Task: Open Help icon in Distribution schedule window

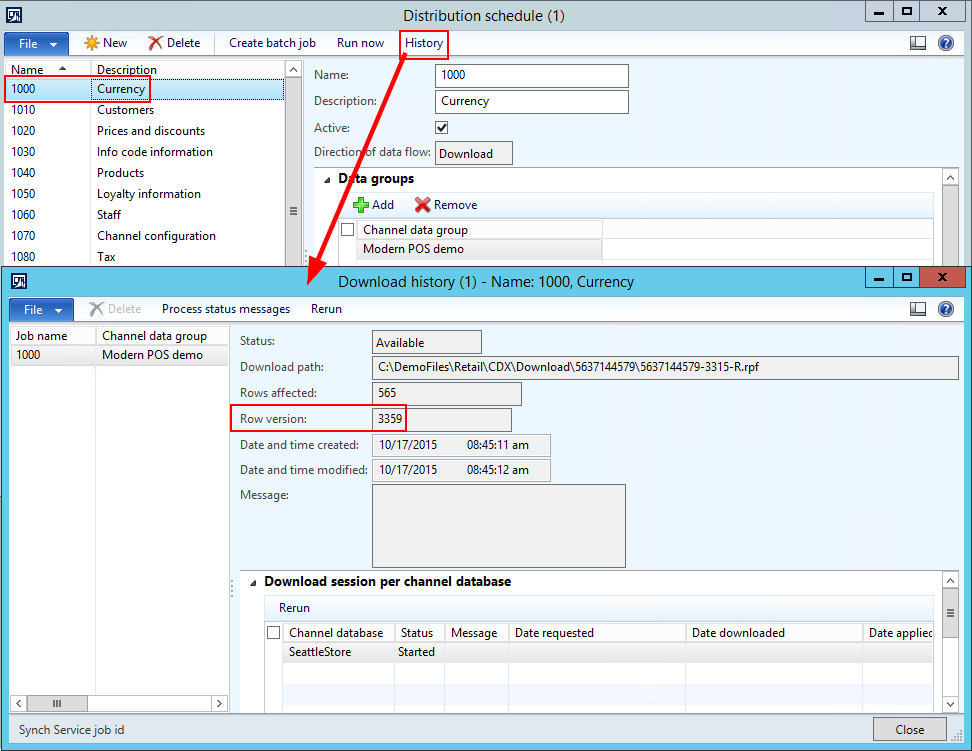Action: pyautogui.click(x=946, y=43)
